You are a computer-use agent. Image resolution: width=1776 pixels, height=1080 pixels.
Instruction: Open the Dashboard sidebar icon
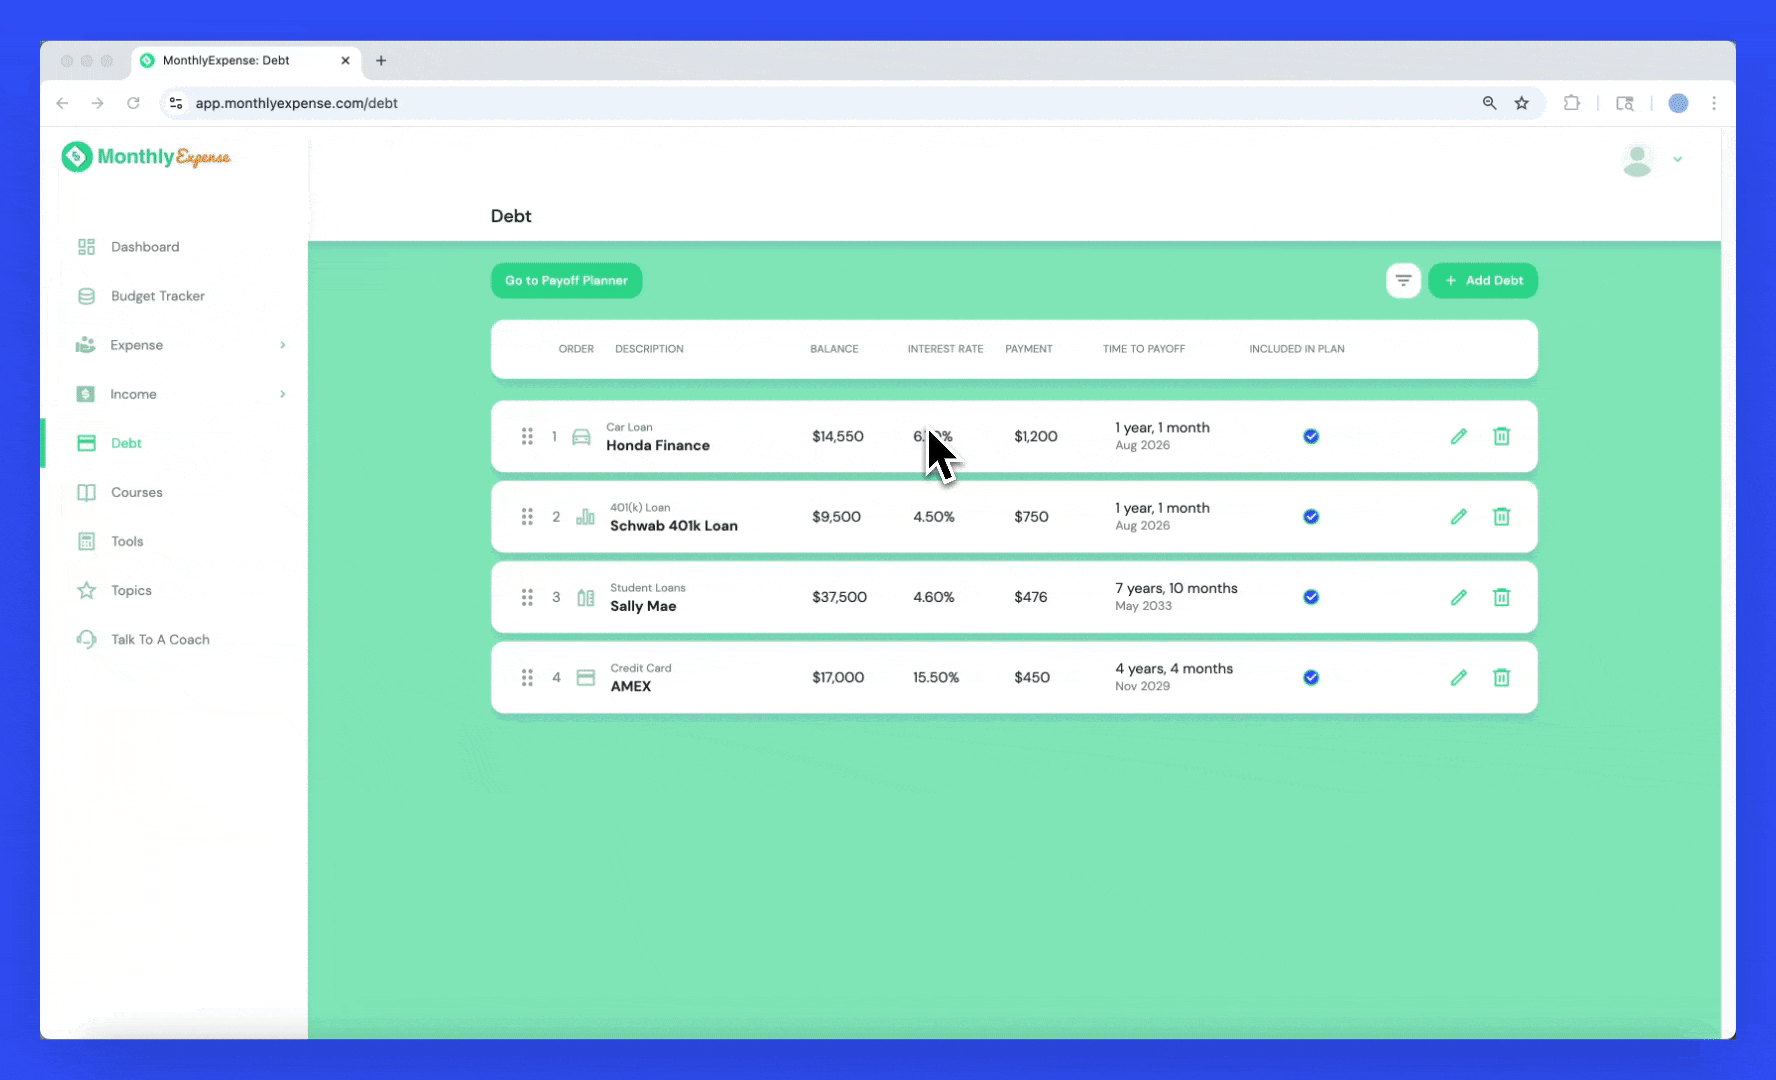click(86, 246)
